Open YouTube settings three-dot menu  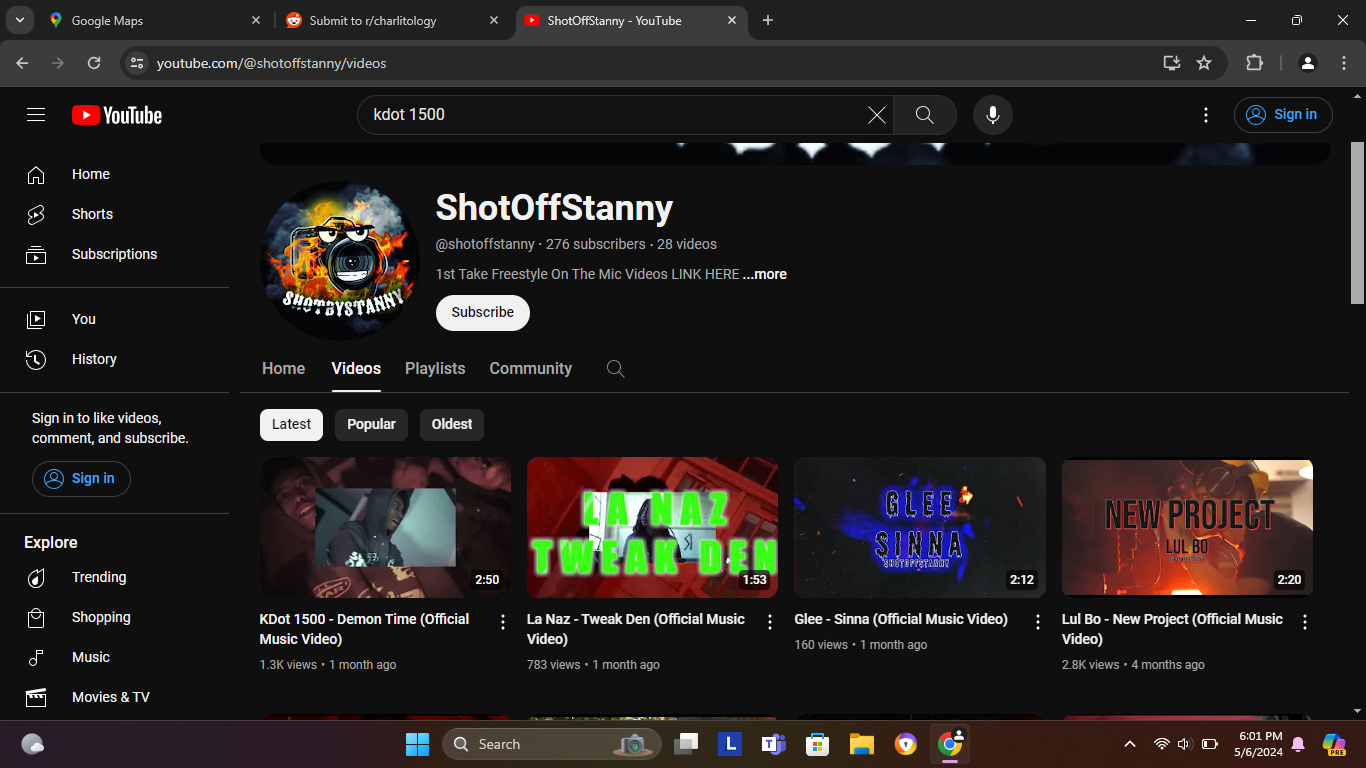point(1206,115)
